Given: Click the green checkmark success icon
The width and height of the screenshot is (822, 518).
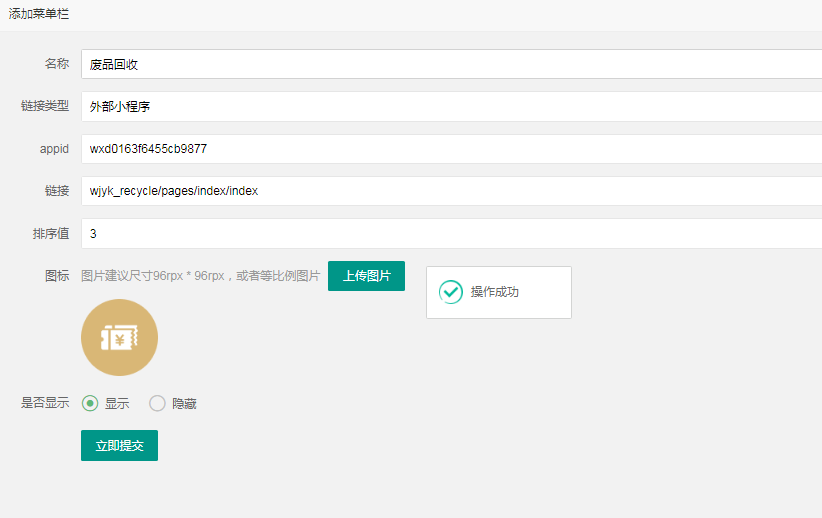Looking at the screenshot, I should [x=451, y=292].
